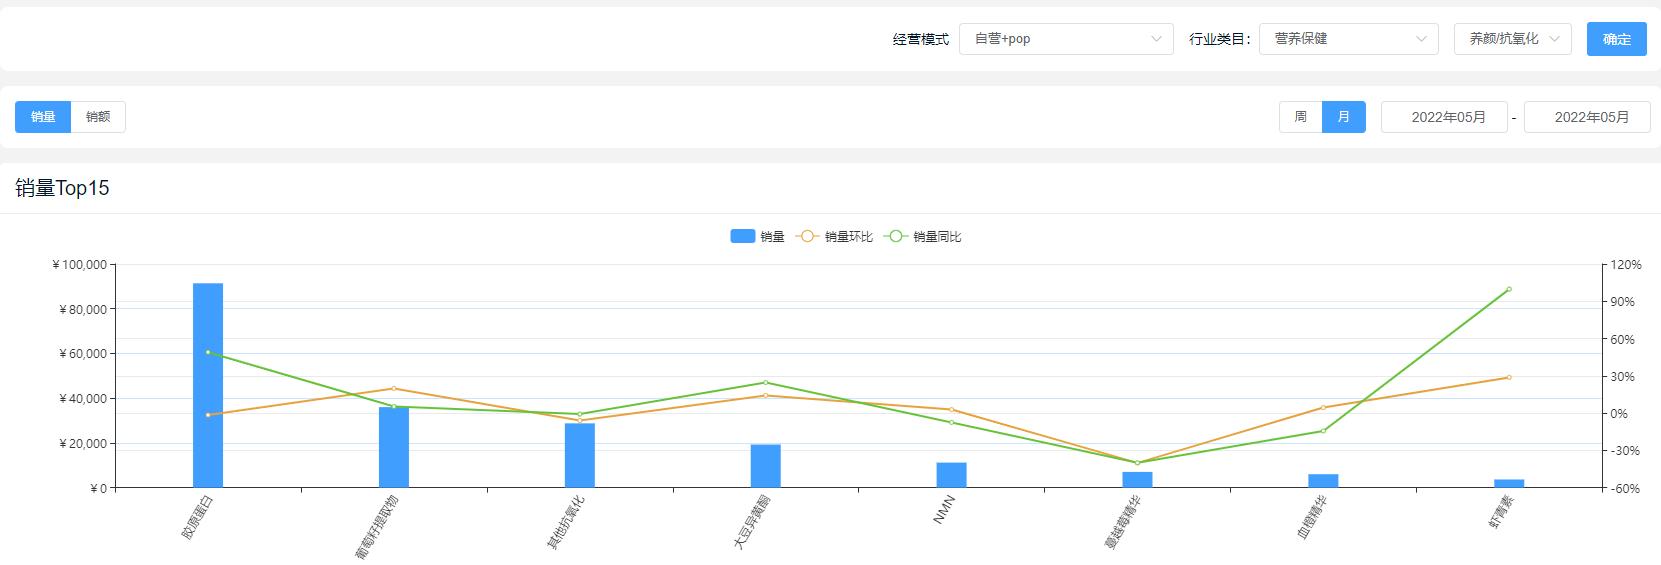Open the 经营模式 dropdown showing 自营+pop
The height and width of the screenshot is (565, 1661).
(x=1066, y=39)
